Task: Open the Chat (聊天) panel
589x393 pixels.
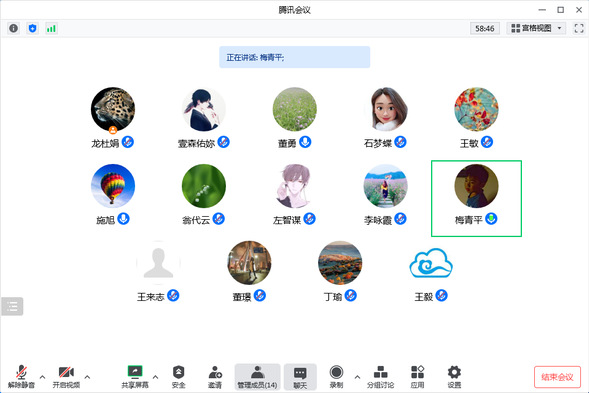Action: click(x=300, y=377)
